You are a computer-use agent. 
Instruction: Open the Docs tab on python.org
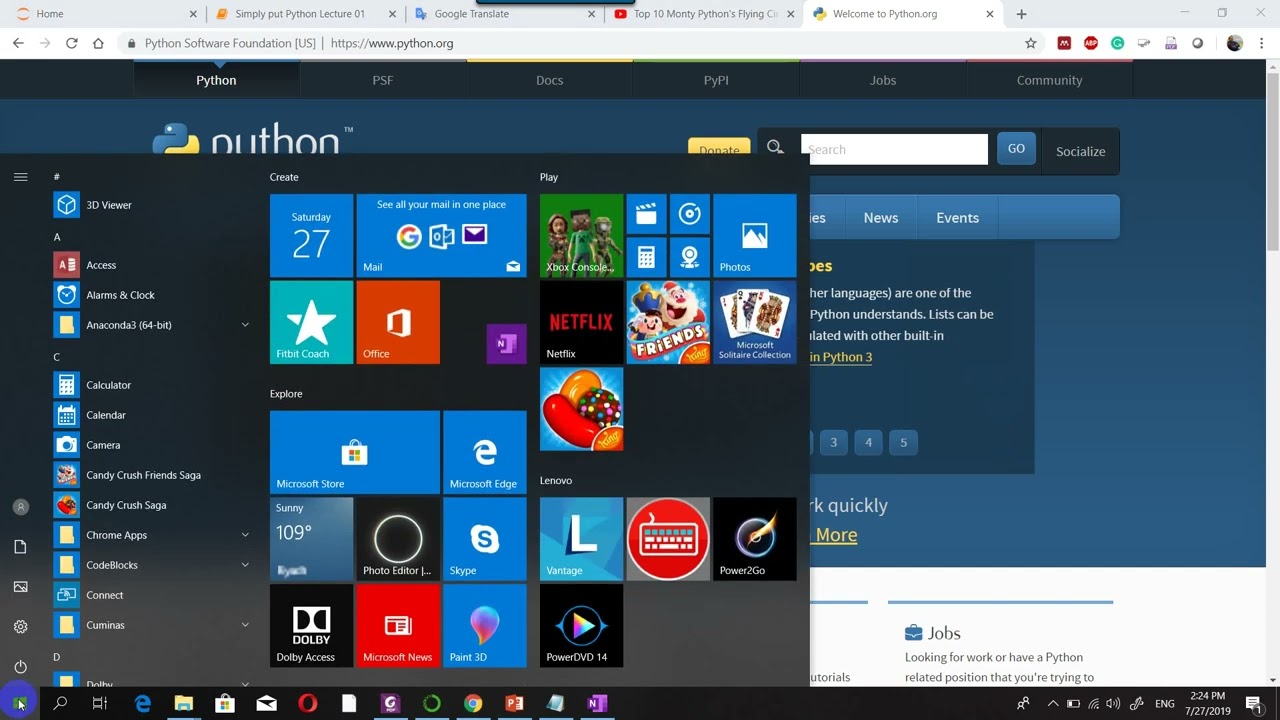(x=549, y=80)
